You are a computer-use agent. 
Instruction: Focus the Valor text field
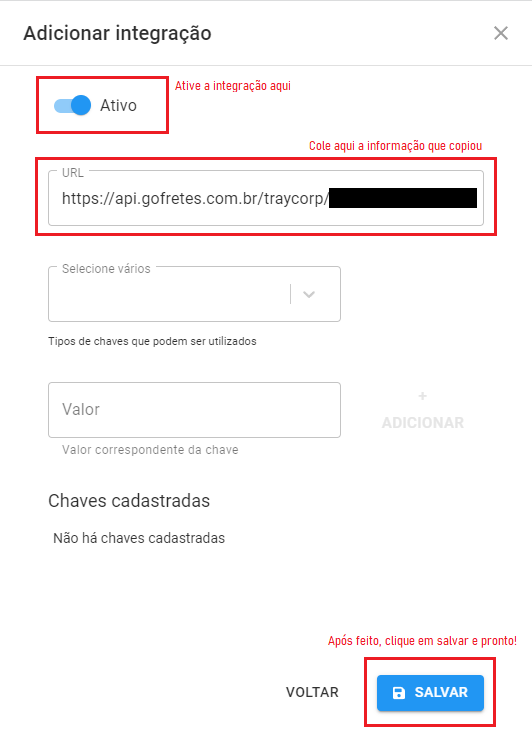point(194,410)
